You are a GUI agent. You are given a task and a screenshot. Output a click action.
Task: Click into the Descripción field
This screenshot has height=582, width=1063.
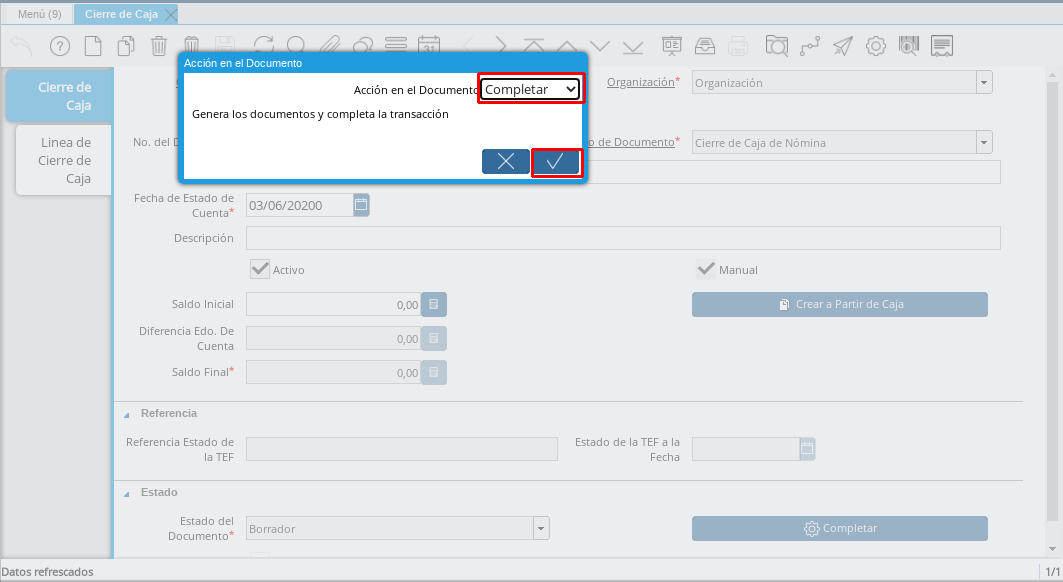[622, 238]
